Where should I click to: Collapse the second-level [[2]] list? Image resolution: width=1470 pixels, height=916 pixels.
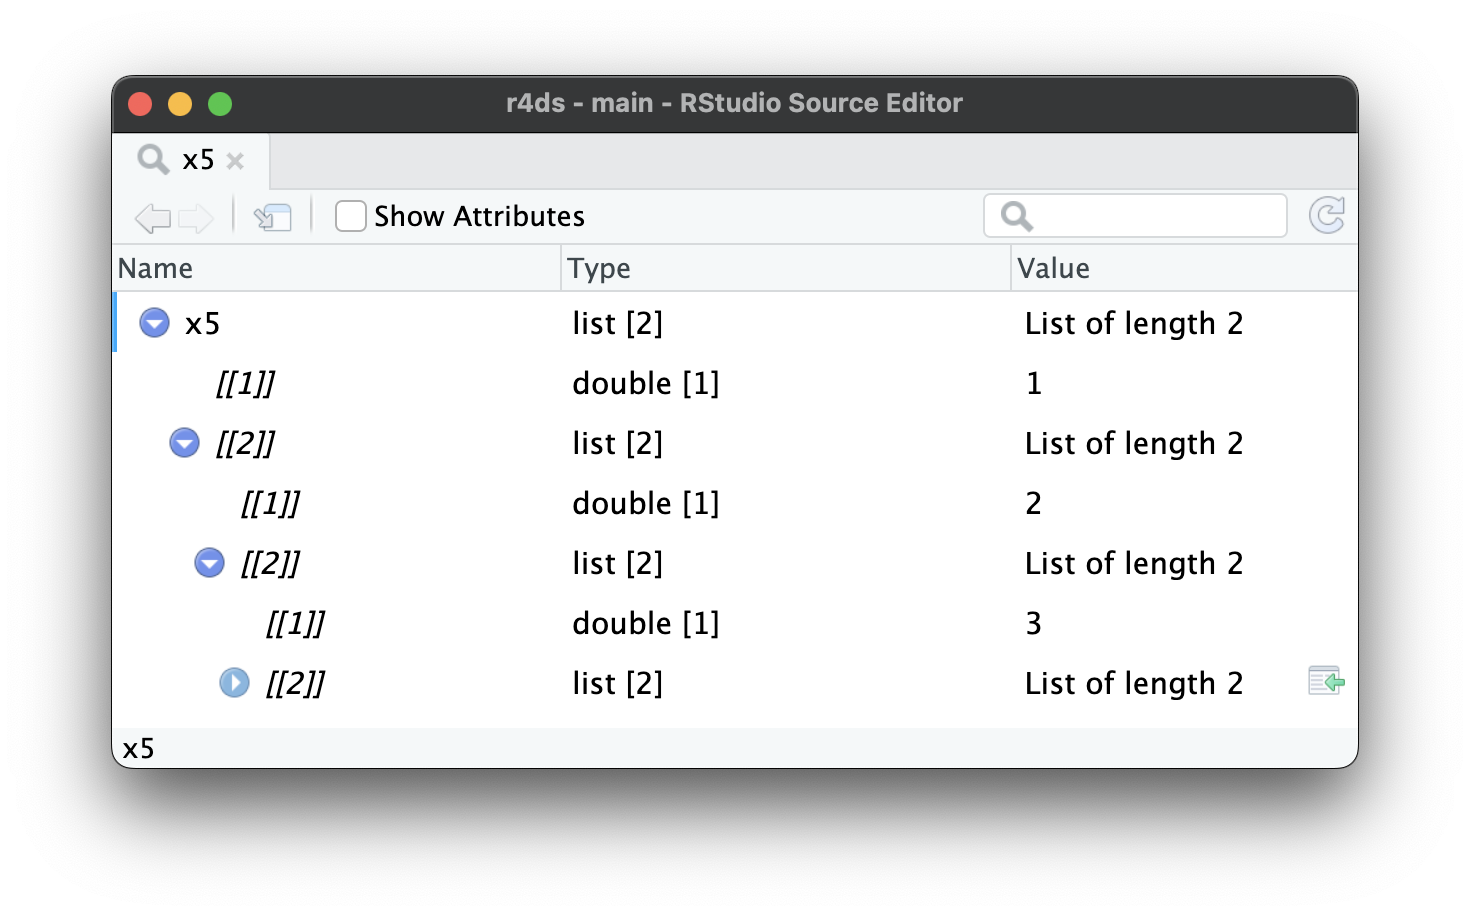coord(209,563)
